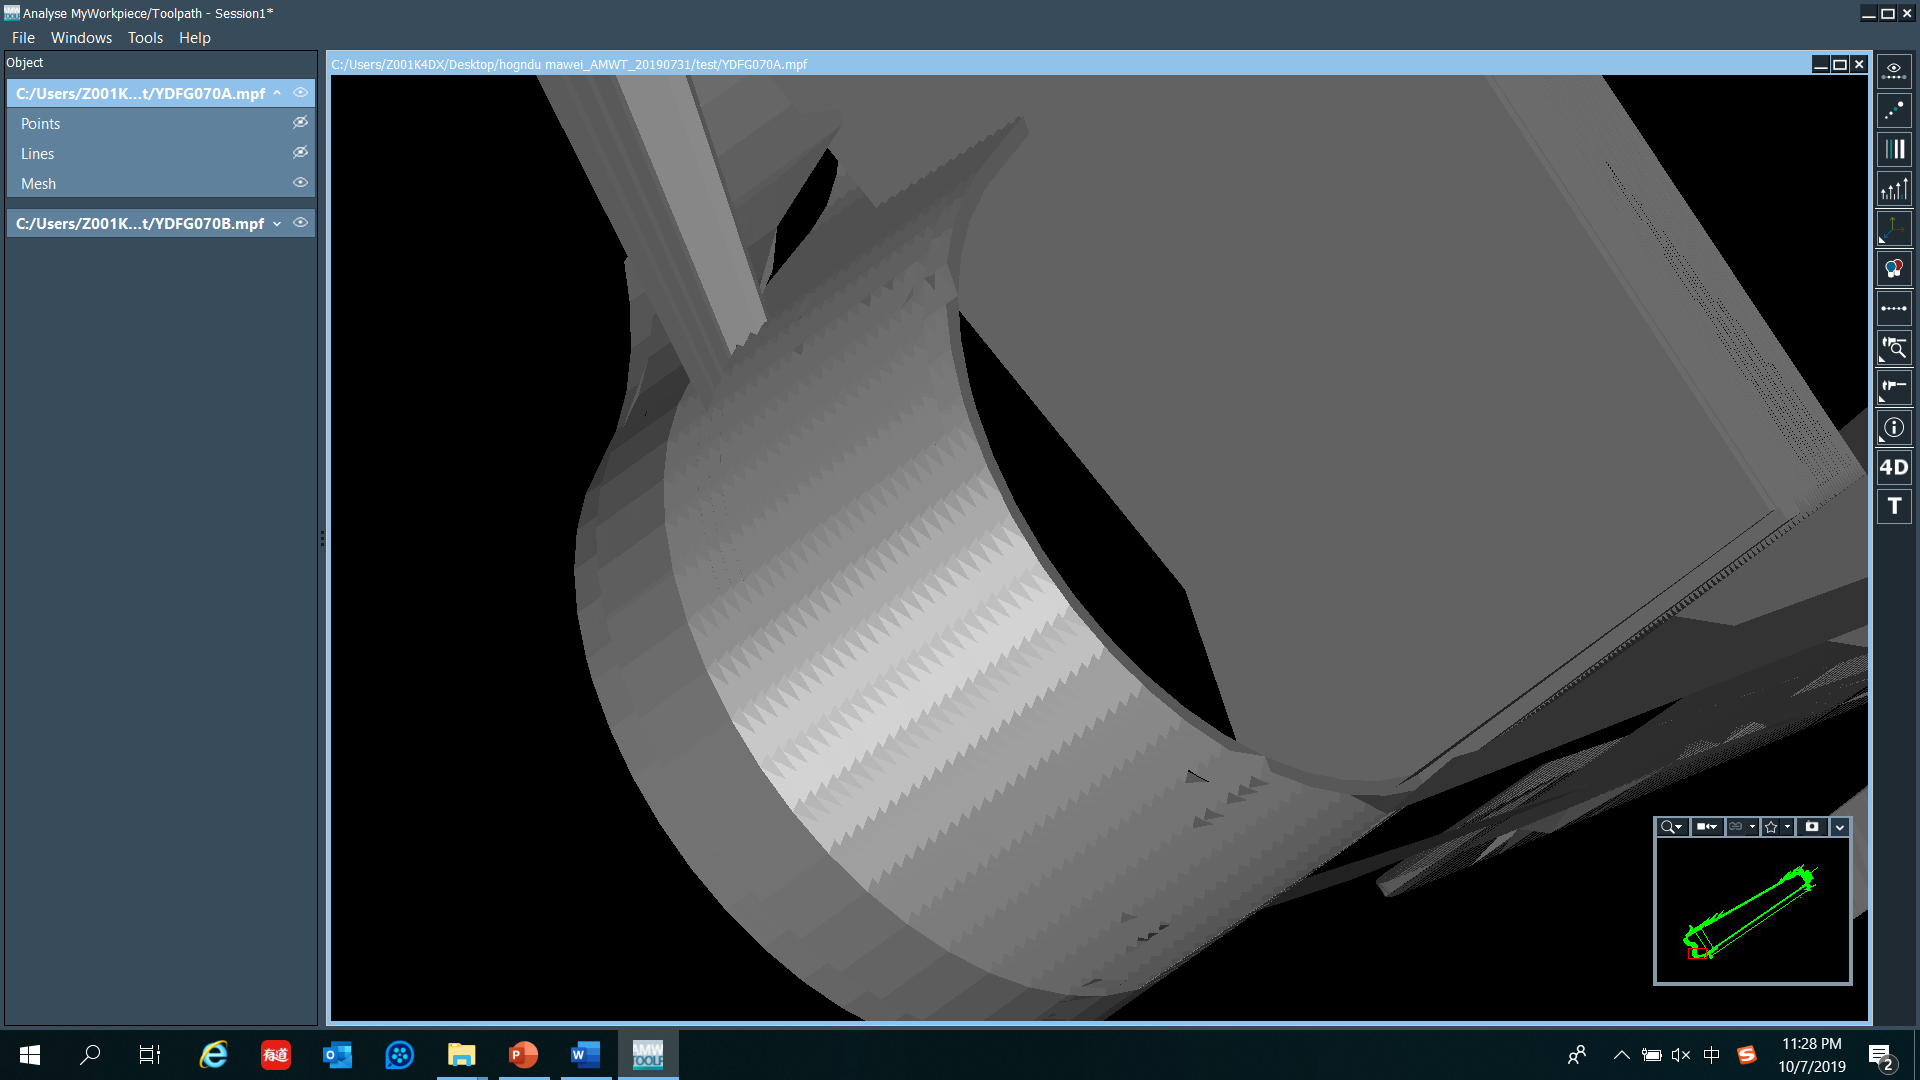Screen dimensions: 1920x1080
Task: Click the red-blue light bulbs icon
Action: click(x=1894, y=268)
